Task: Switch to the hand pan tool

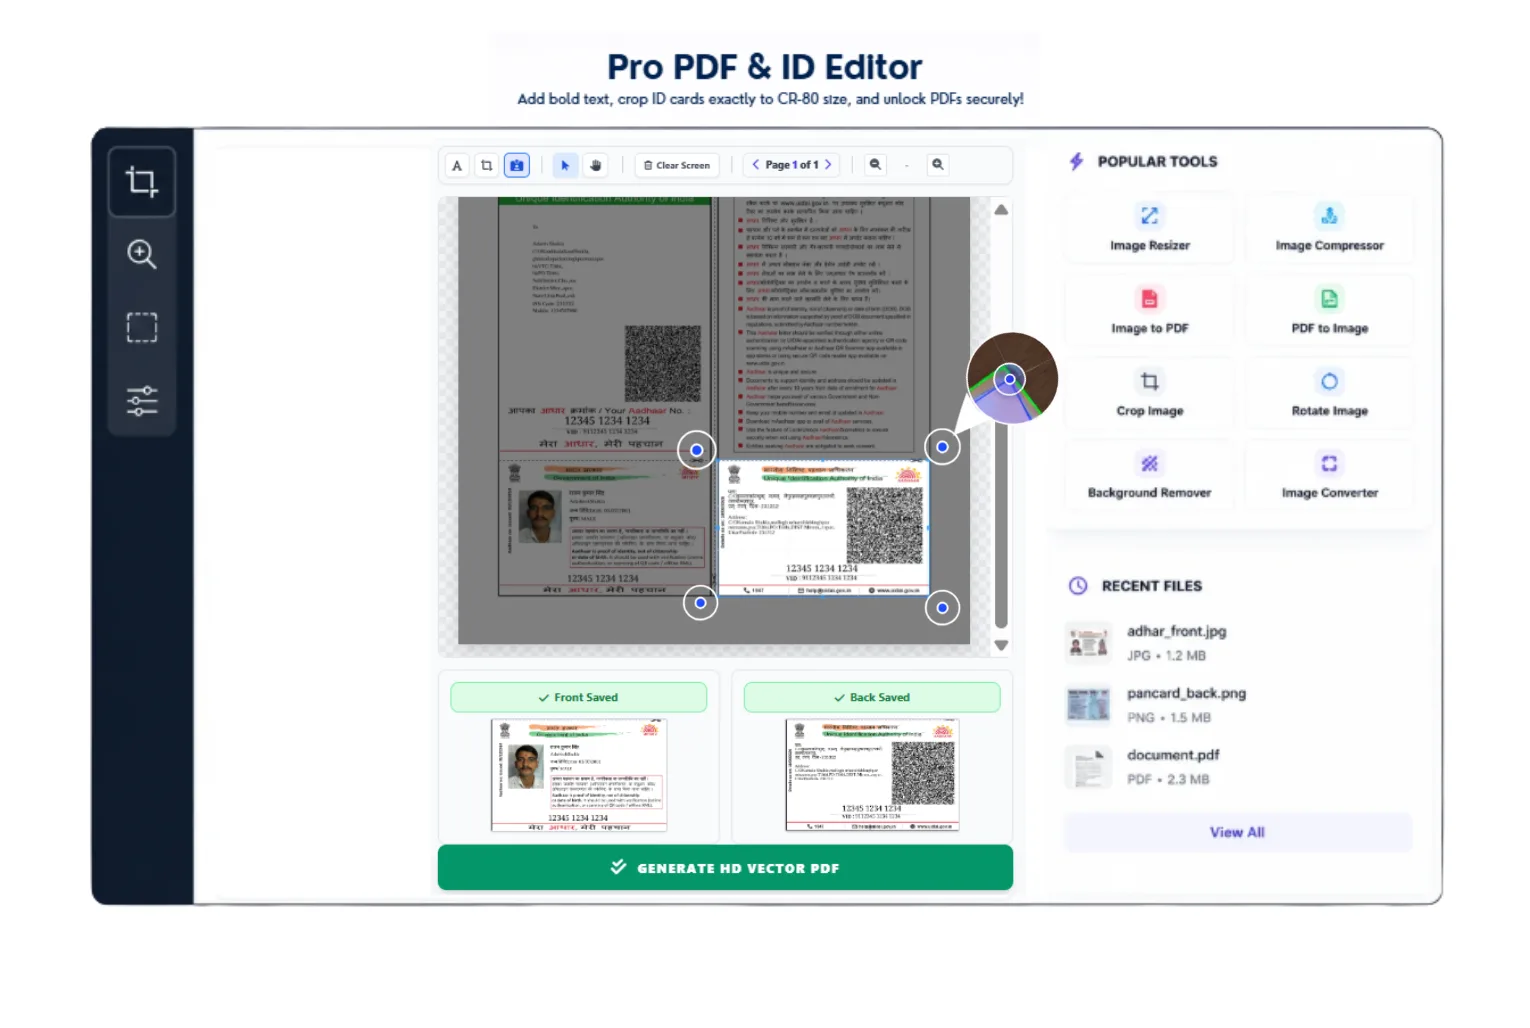Action: pos(595,165)
